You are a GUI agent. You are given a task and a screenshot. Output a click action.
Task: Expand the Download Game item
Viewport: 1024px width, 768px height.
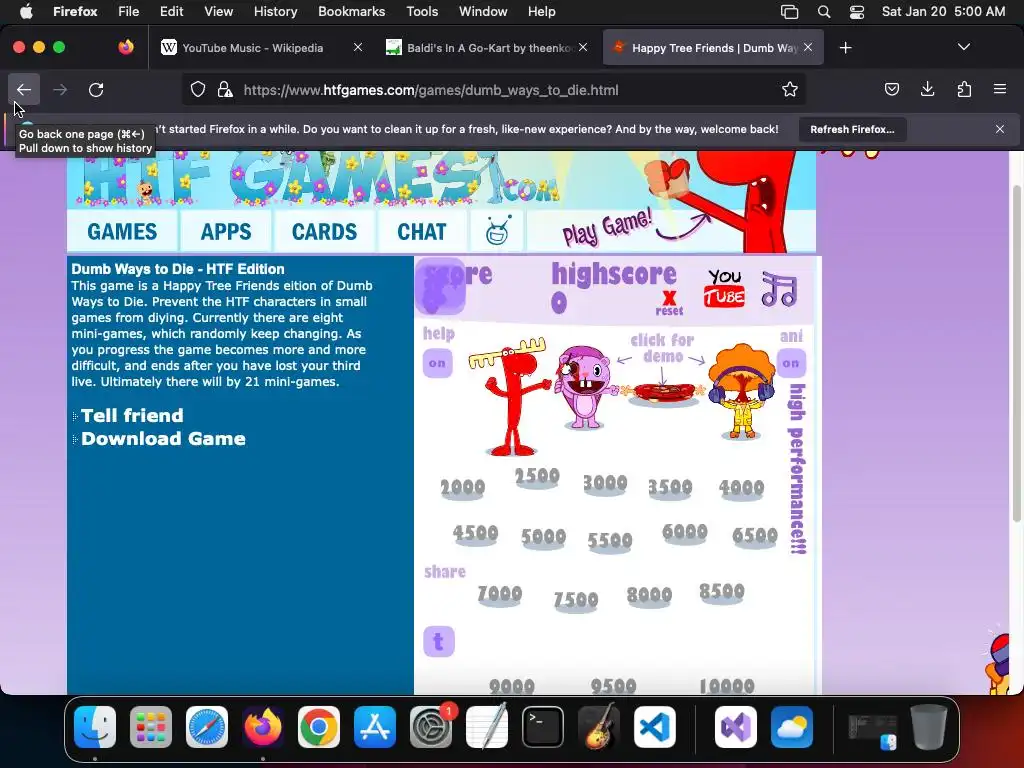[x=163, y=438]
